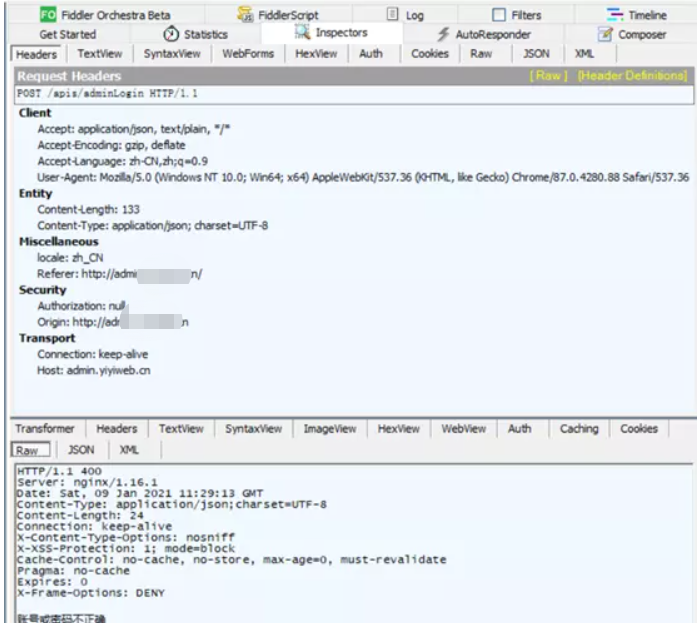Screen dimensions: 700x623
Task: Select the Origin header line
Action: pyautogui.click(x=113, y=322)
